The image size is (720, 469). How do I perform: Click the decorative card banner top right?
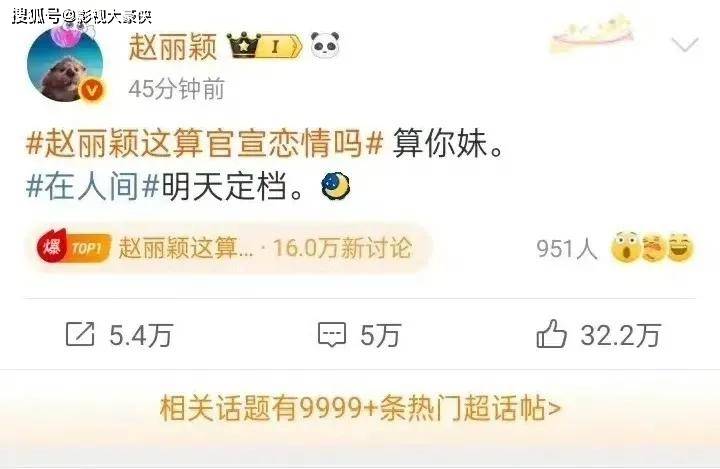pos(593,36)
